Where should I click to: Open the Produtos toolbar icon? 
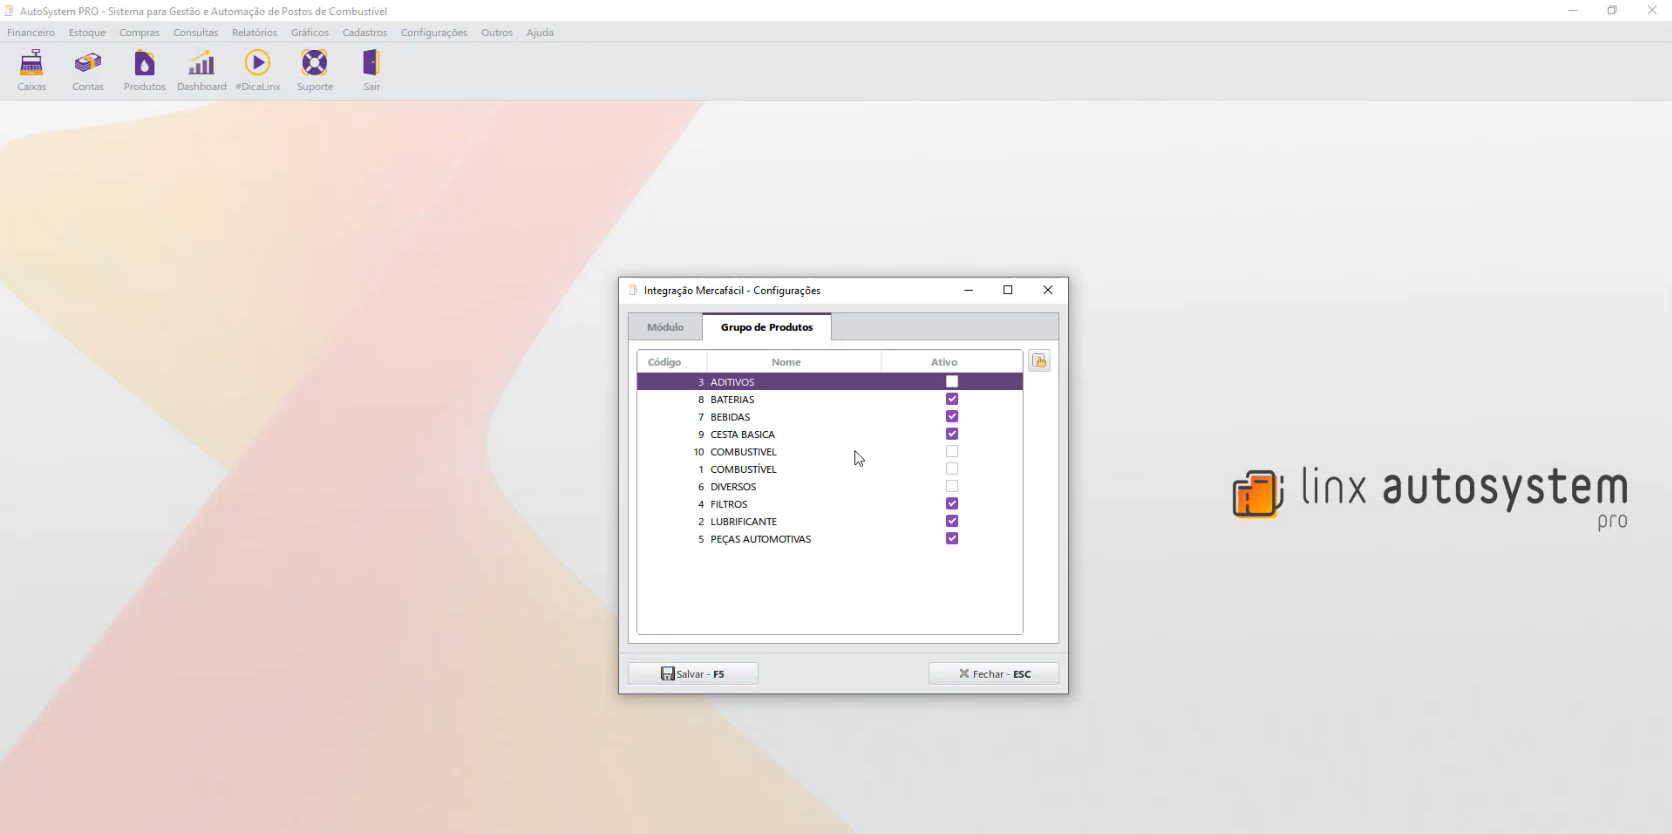coord(145,70)
